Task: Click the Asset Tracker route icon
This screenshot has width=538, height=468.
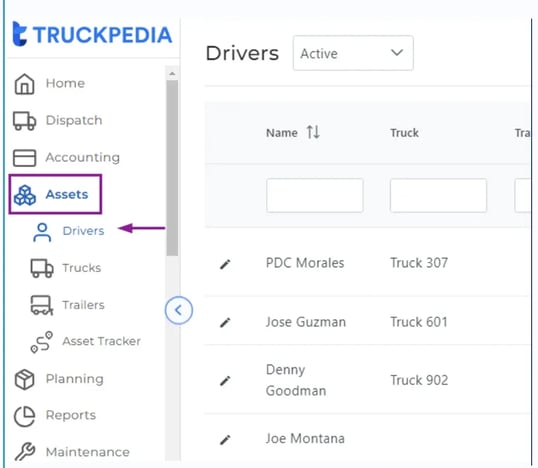Action: click(42, 342)
